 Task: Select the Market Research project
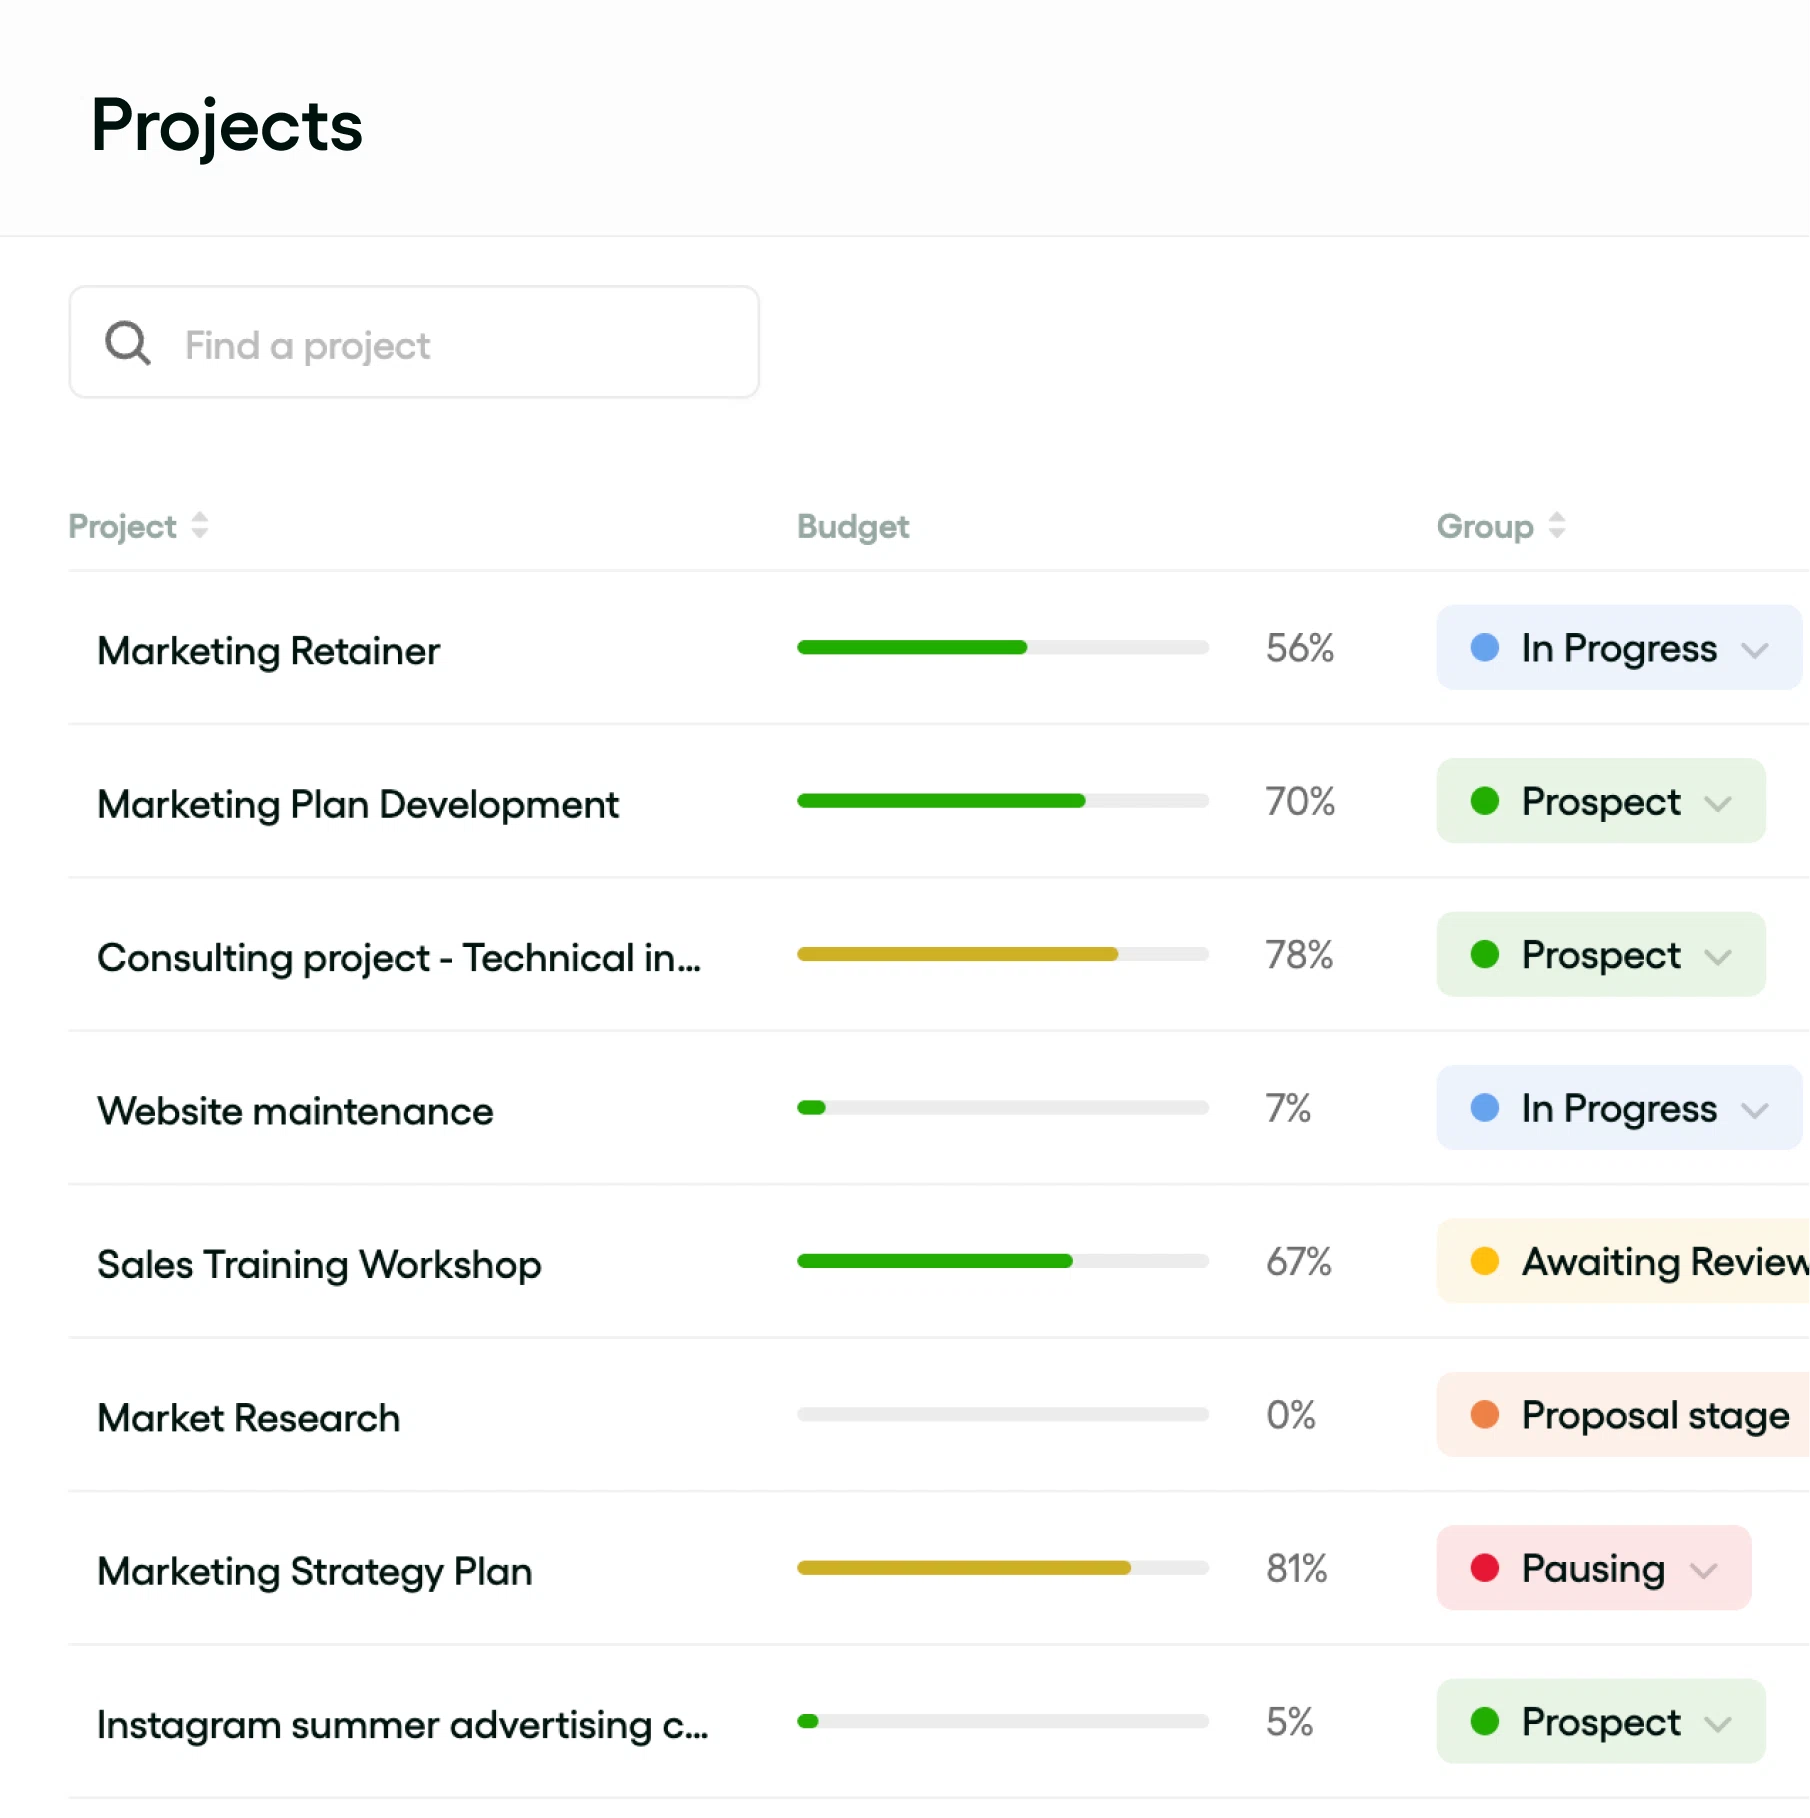(x=248, y=1418)
